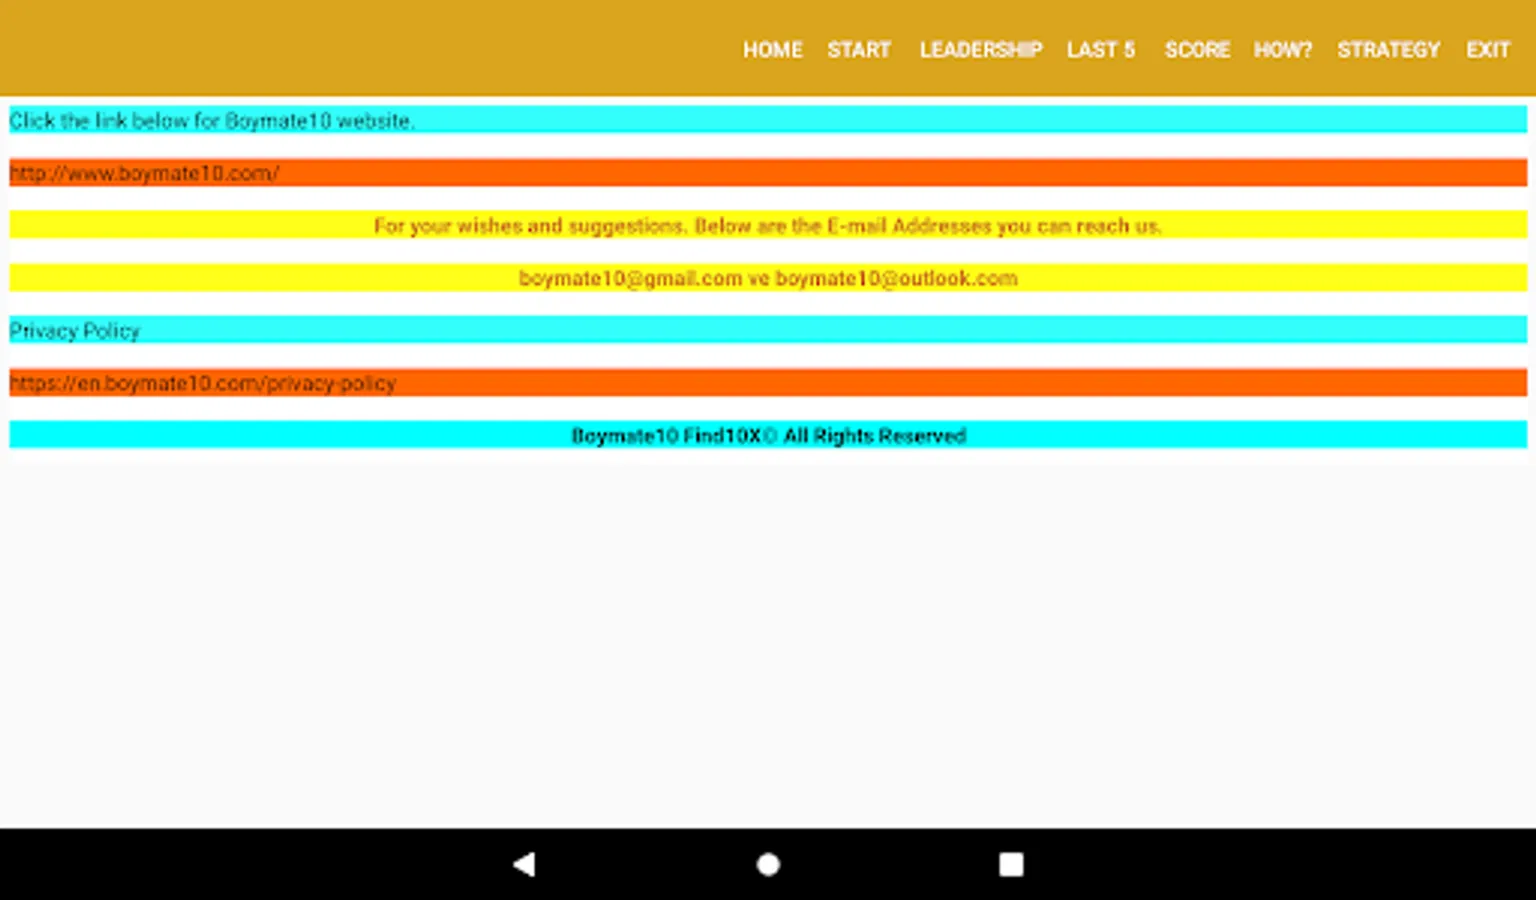Image resolution: width=1536 pixels, height=900 pixels.
Task: Click the boymate10@gmail.com email line
Action: coord(768,278)
